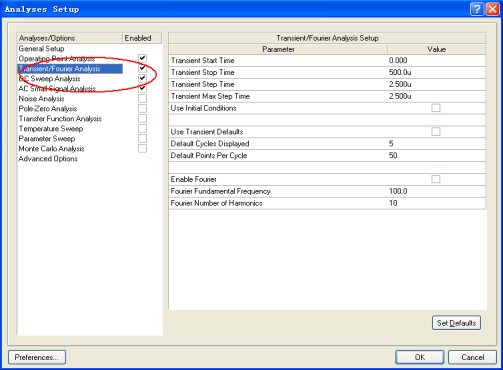Edit Transient Stop Time value 500.0u
This screenshot has height=370, width=503.
436,72
